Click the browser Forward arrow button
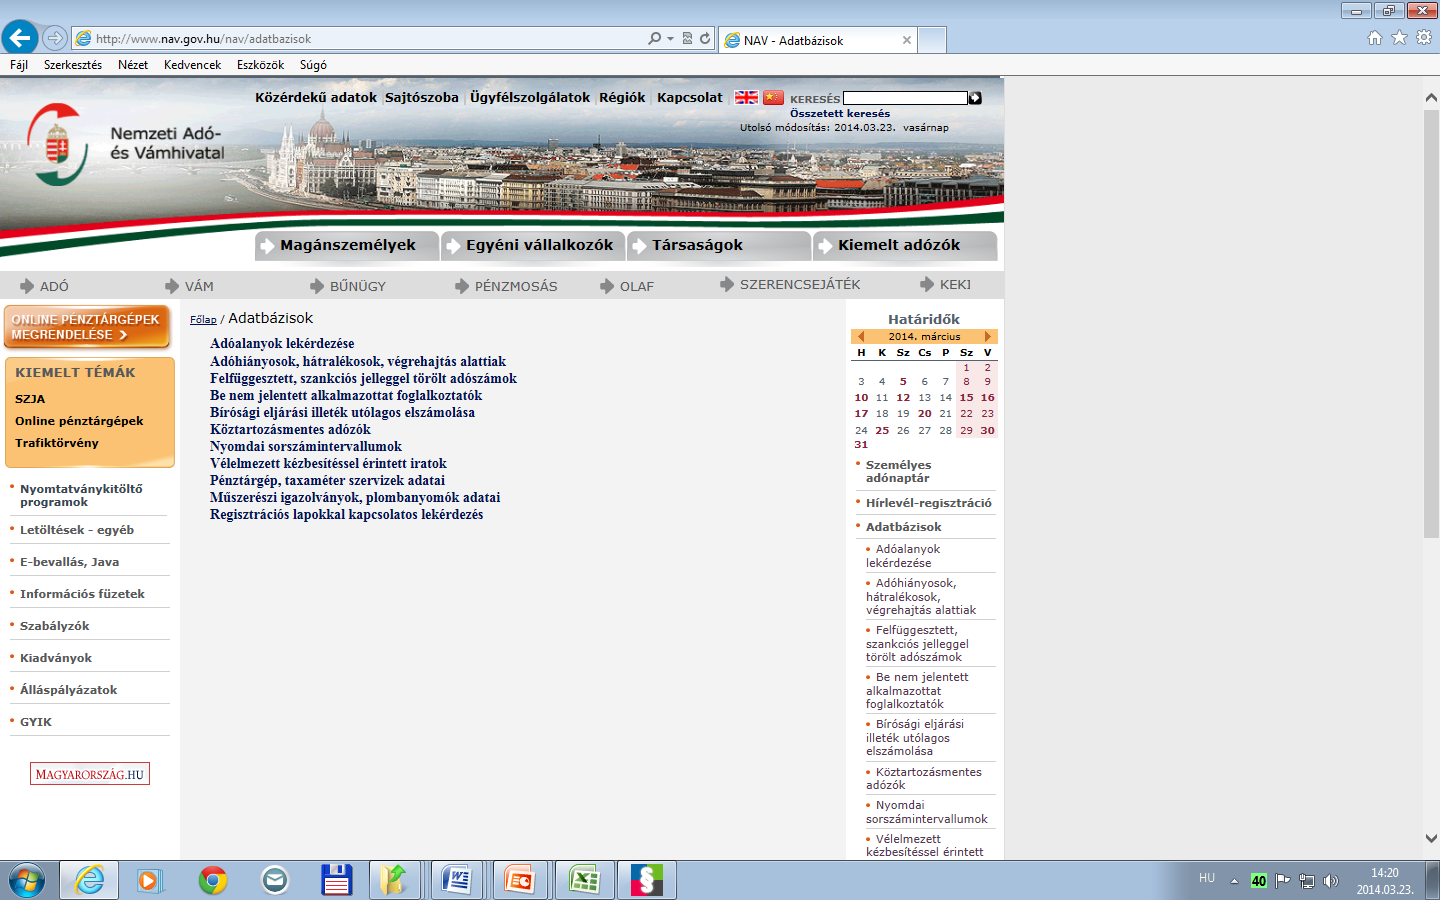Screen dimensions: 1440x900 tap(55, 38)
